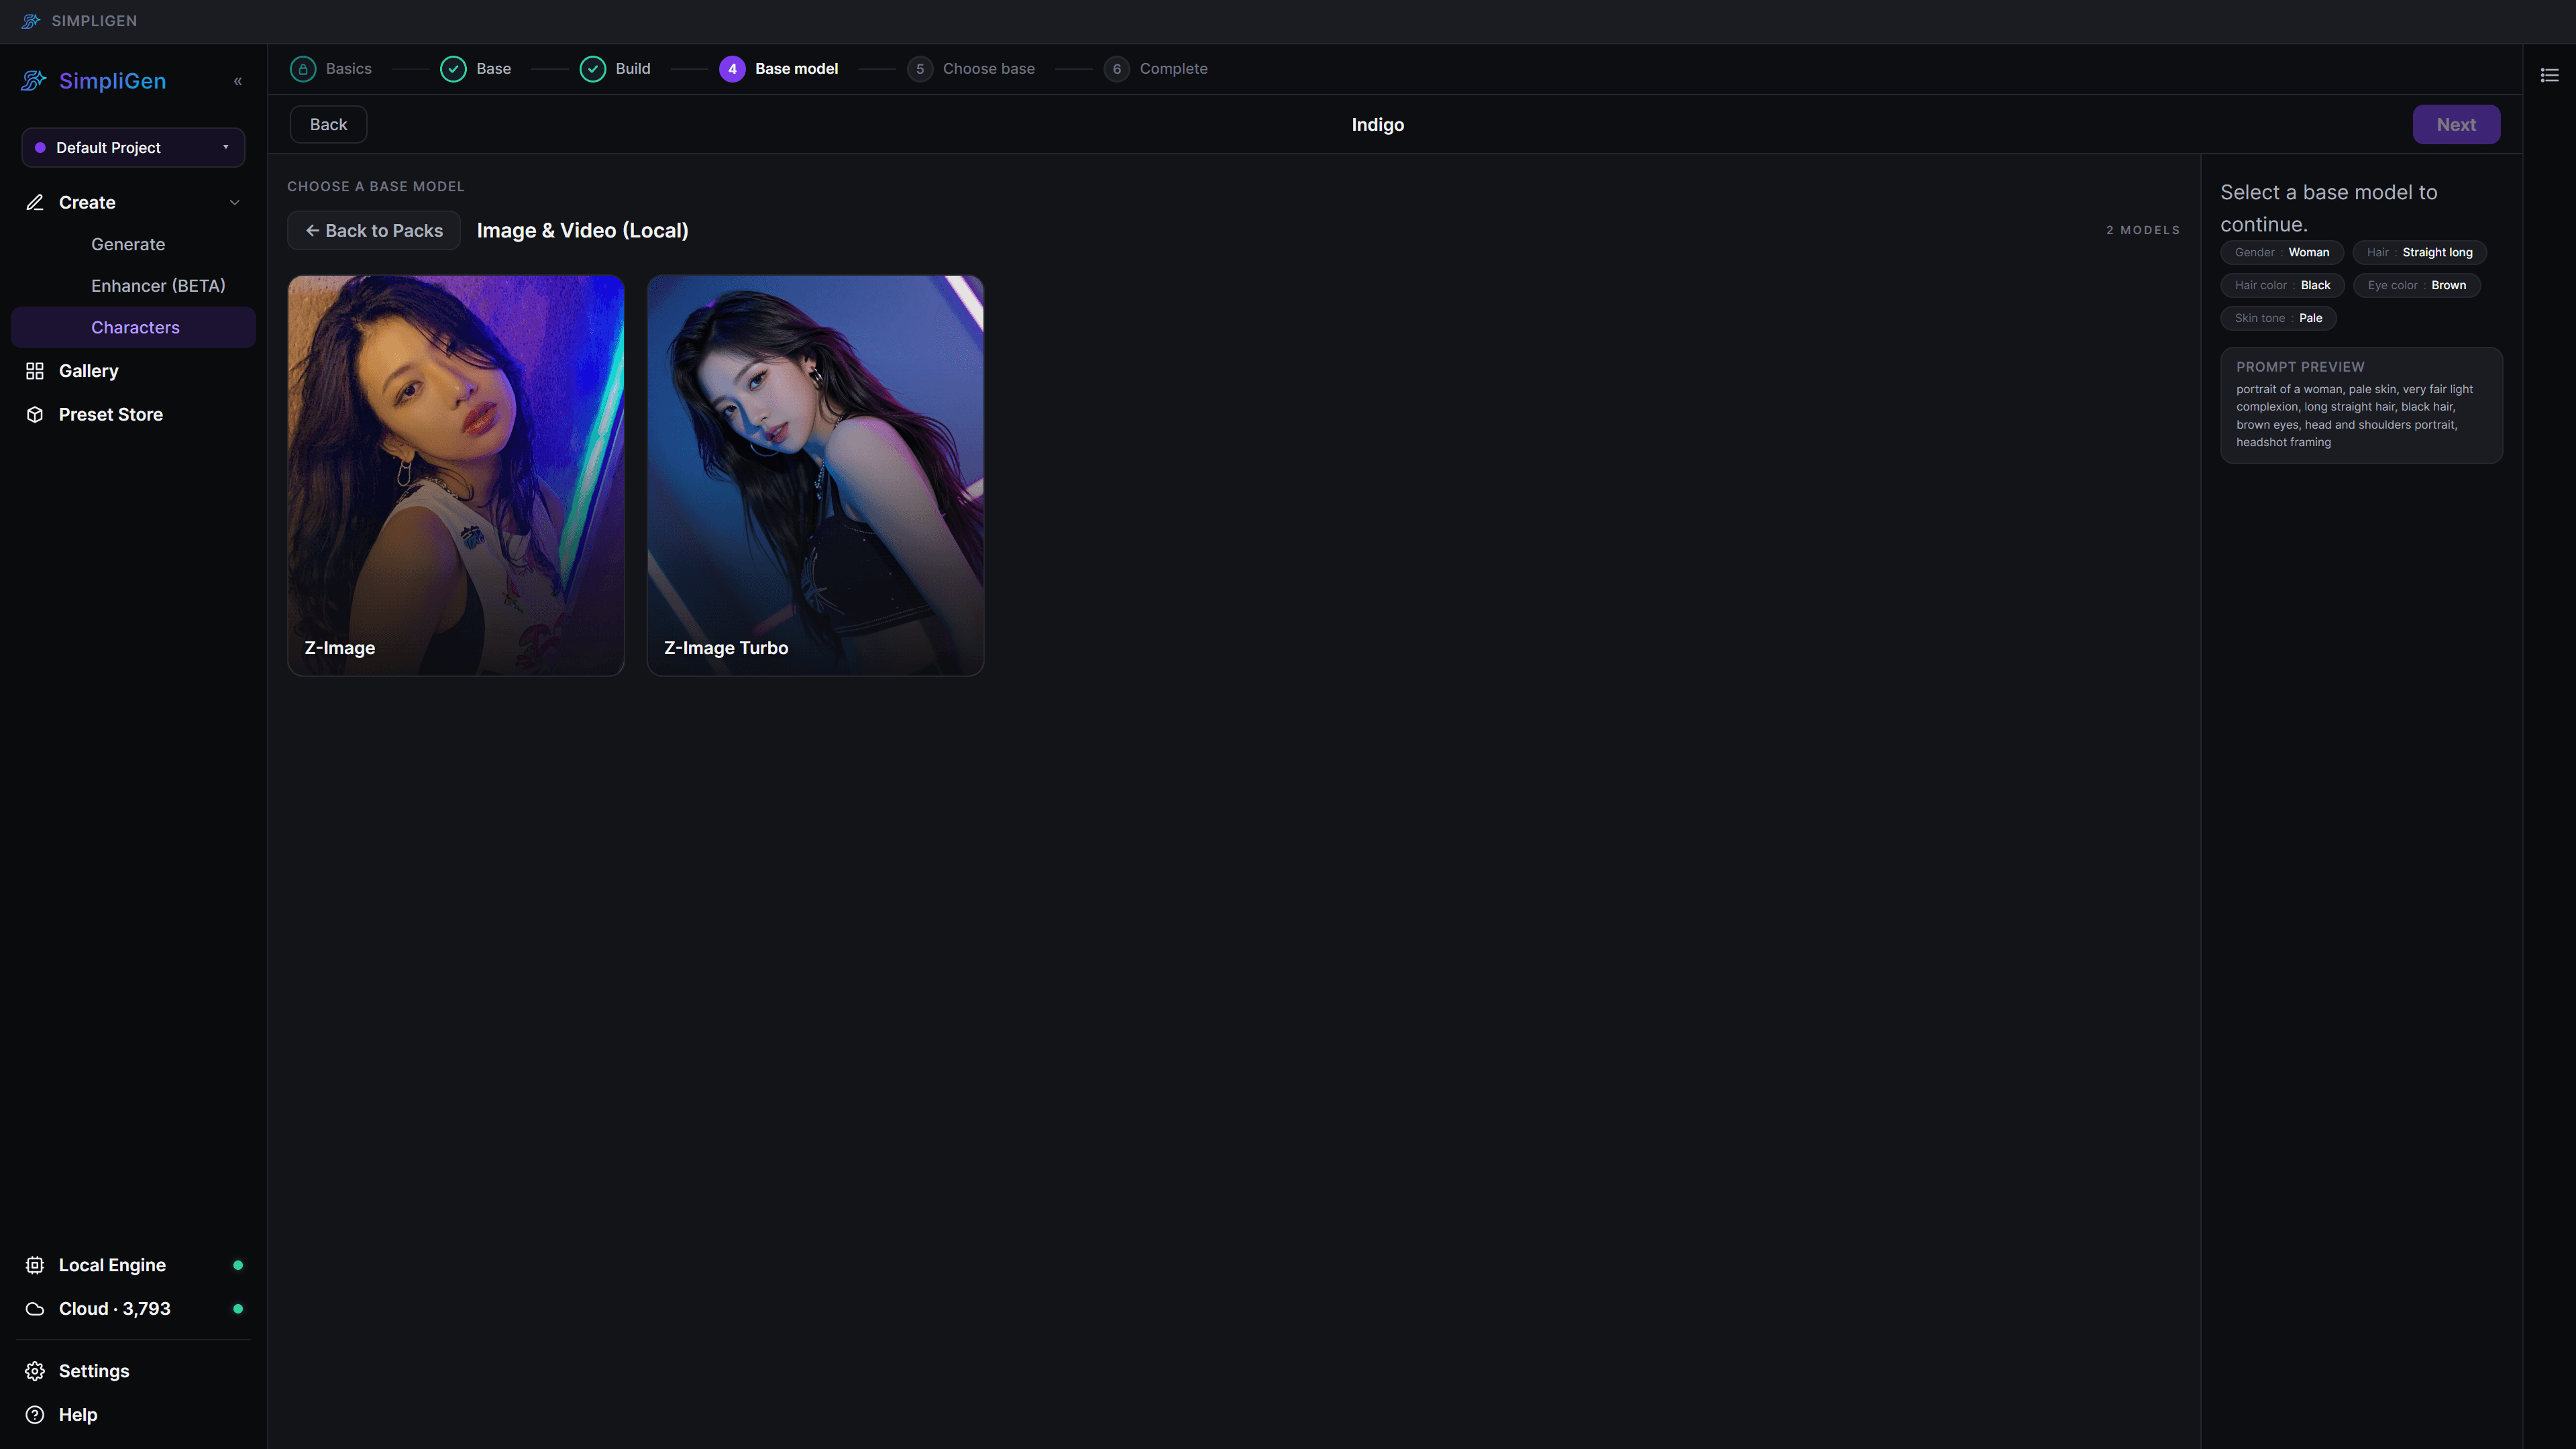This screenshot has width=2576, height=1449.
Task: Click the Preset Store box icon
Action: pyautogui.click(x=35, y=414)
